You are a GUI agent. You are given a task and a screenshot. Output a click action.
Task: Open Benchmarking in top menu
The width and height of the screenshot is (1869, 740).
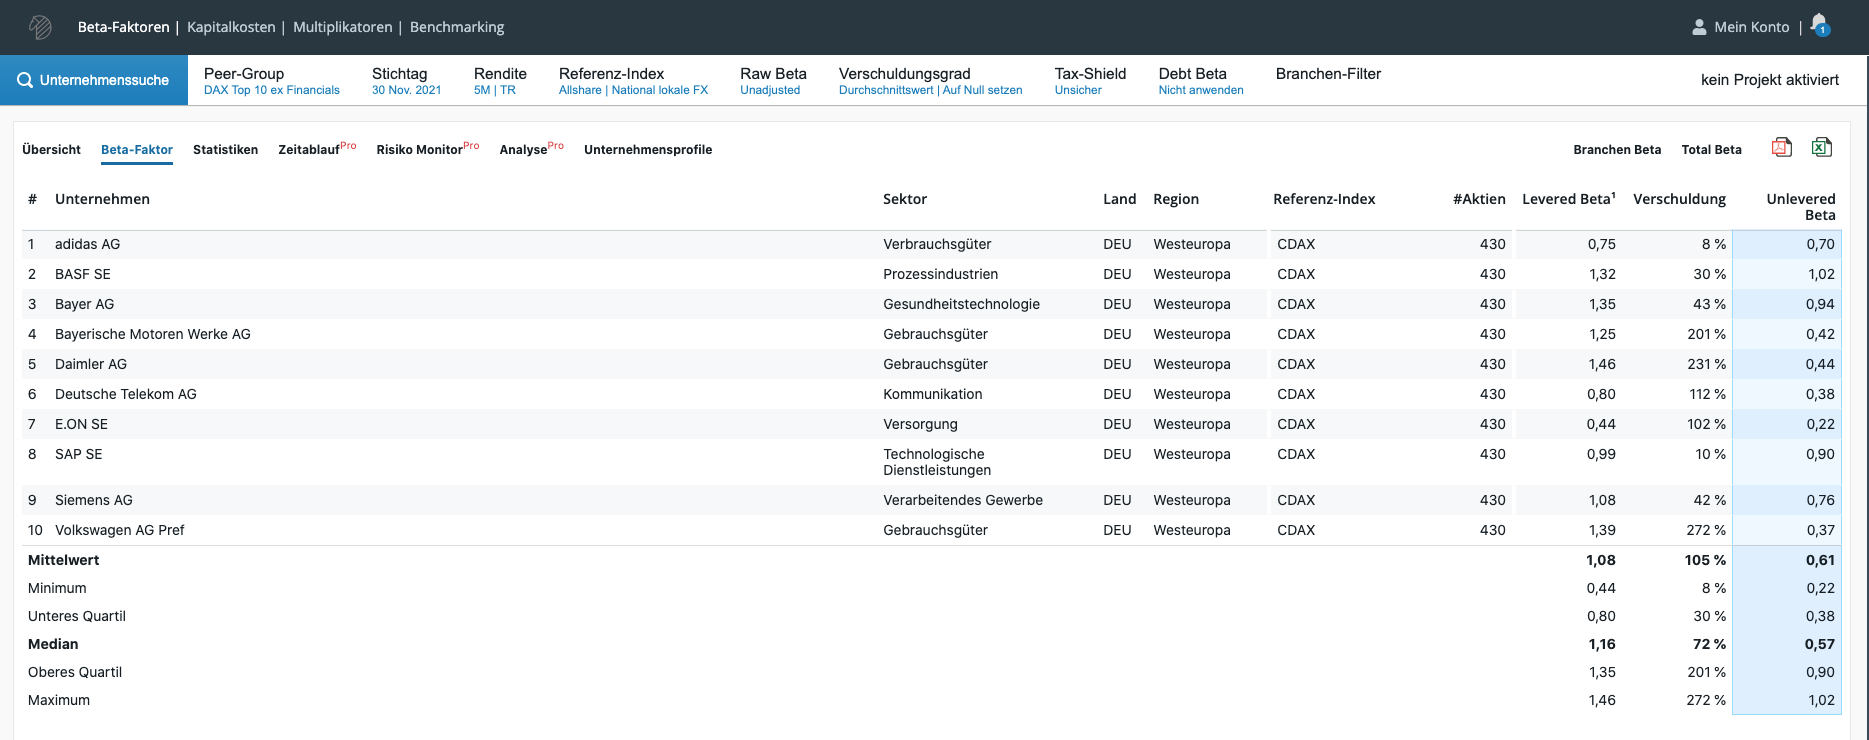pos(457,27)
